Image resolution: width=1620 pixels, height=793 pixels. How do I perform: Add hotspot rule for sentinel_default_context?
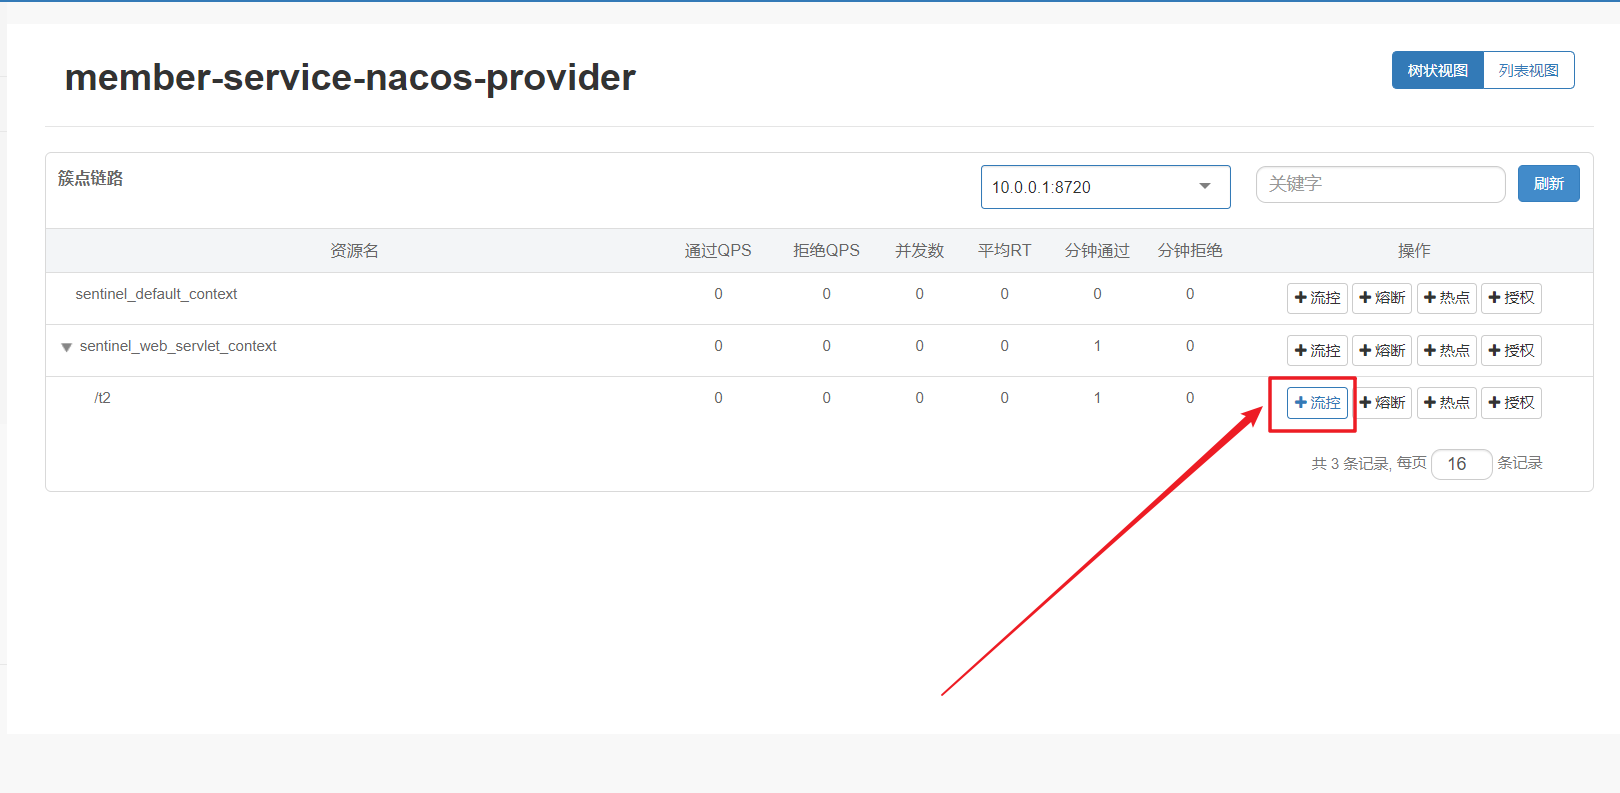pos(1446,298)
